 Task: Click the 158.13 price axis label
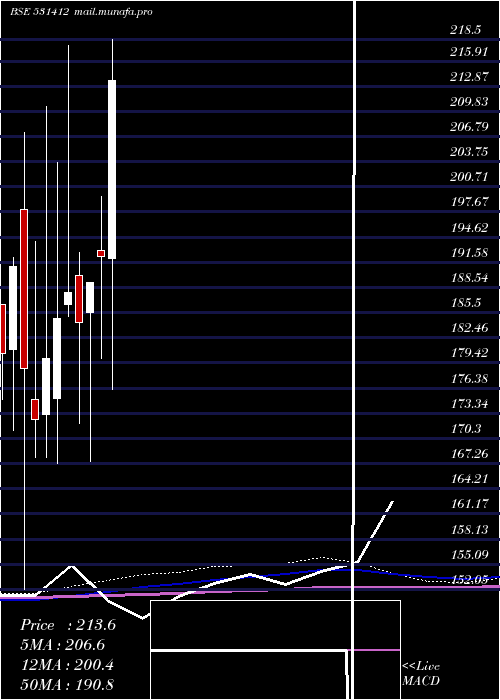(469, 529)
